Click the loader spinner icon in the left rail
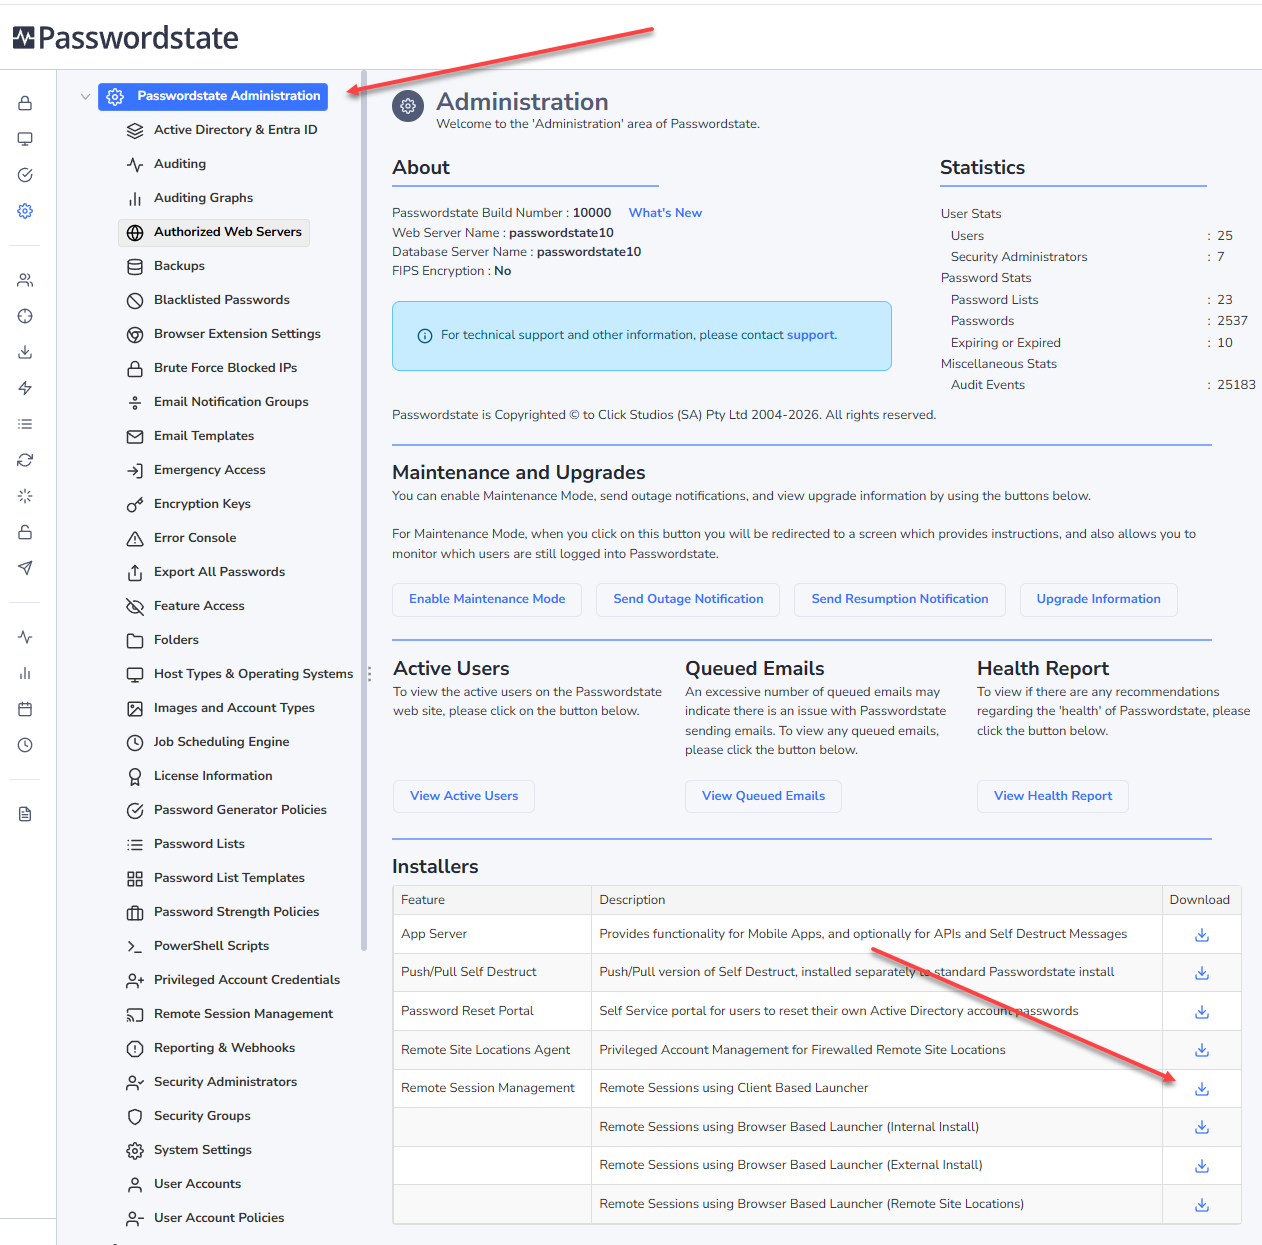Viewport: 1262px width, 1245px height. [x=25, y=496]
